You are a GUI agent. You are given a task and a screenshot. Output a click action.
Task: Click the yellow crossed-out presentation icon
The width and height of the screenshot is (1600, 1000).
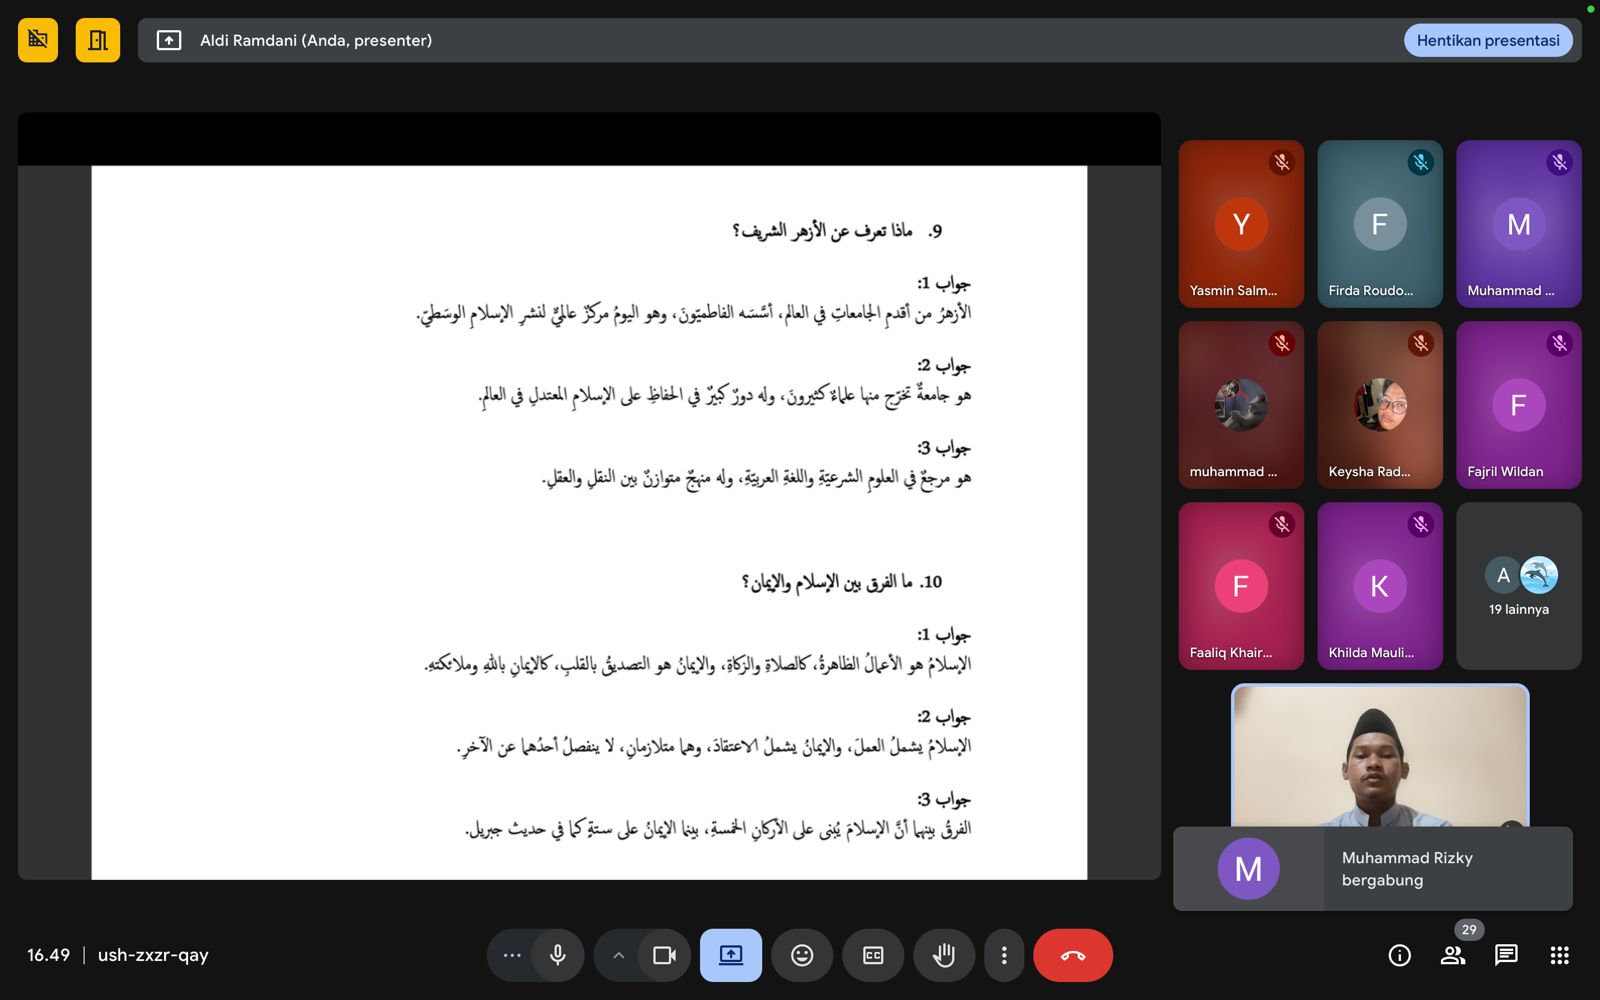click(38, 40)
